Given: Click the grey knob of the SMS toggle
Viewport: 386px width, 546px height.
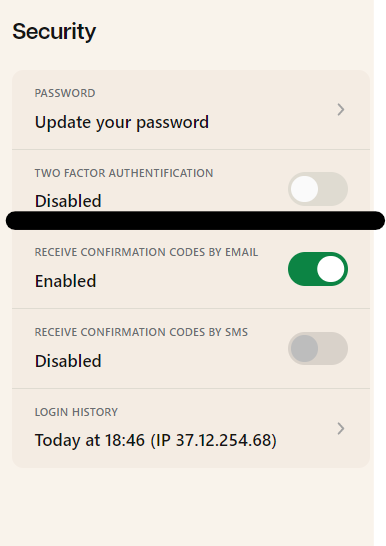Looking at the screenshot, I should [305, 349].
